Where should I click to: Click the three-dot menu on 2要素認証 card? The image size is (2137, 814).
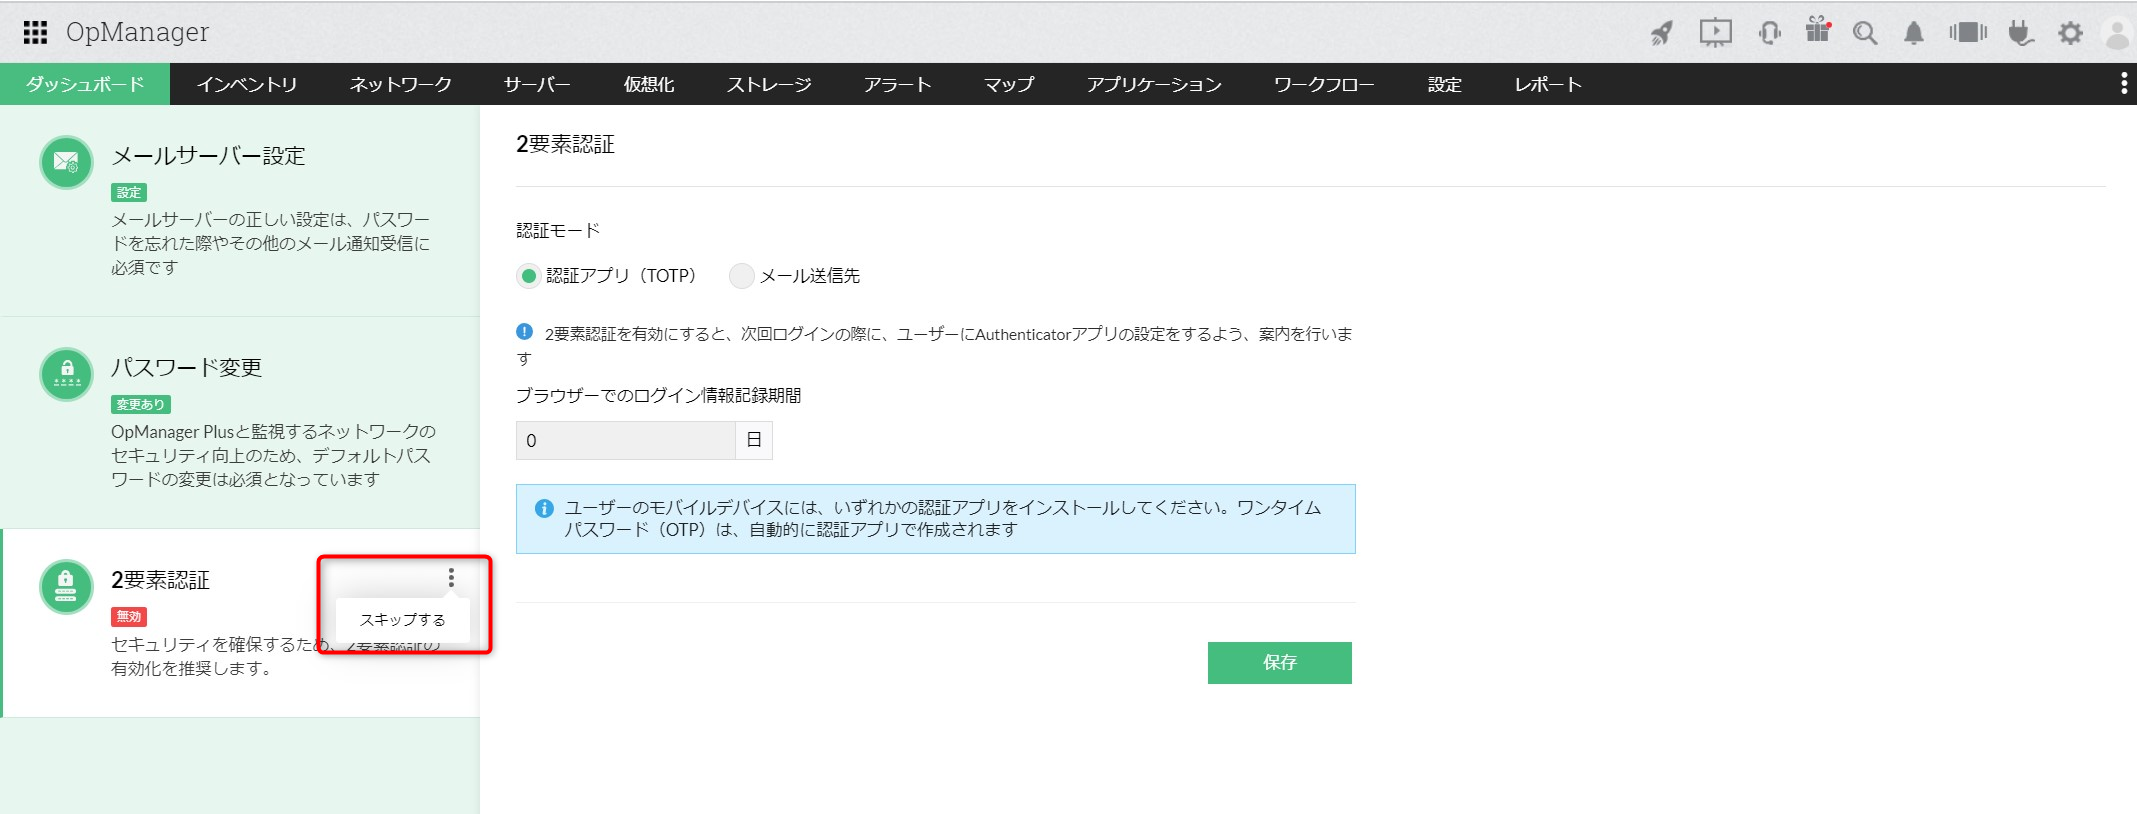(x=451, y=578)
